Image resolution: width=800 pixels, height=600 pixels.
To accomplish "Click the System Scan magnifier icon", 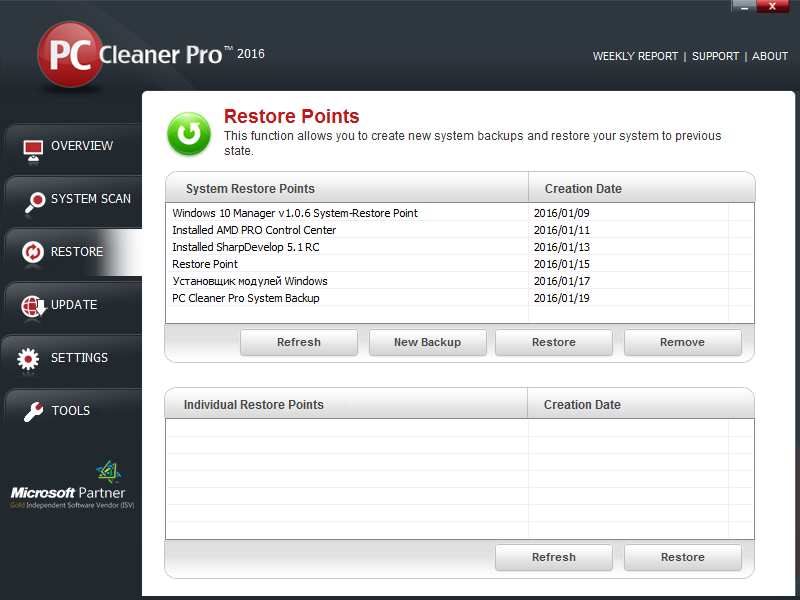I will 35,202.
